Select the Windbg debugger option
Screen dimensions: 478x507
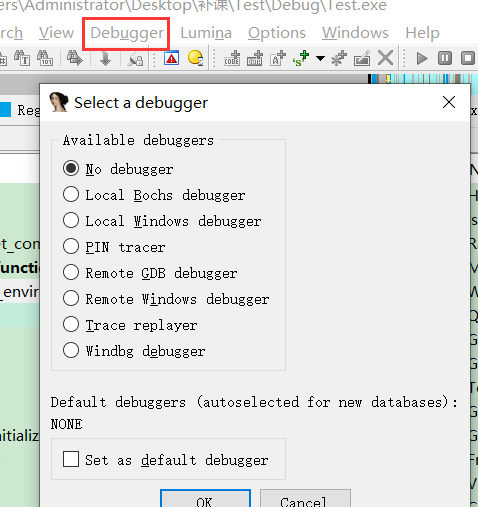click(x=134, y=351)
